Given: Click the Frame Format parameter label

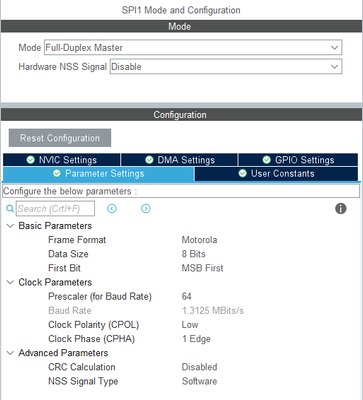Looking at the screenshot, I should coord(77,240).
